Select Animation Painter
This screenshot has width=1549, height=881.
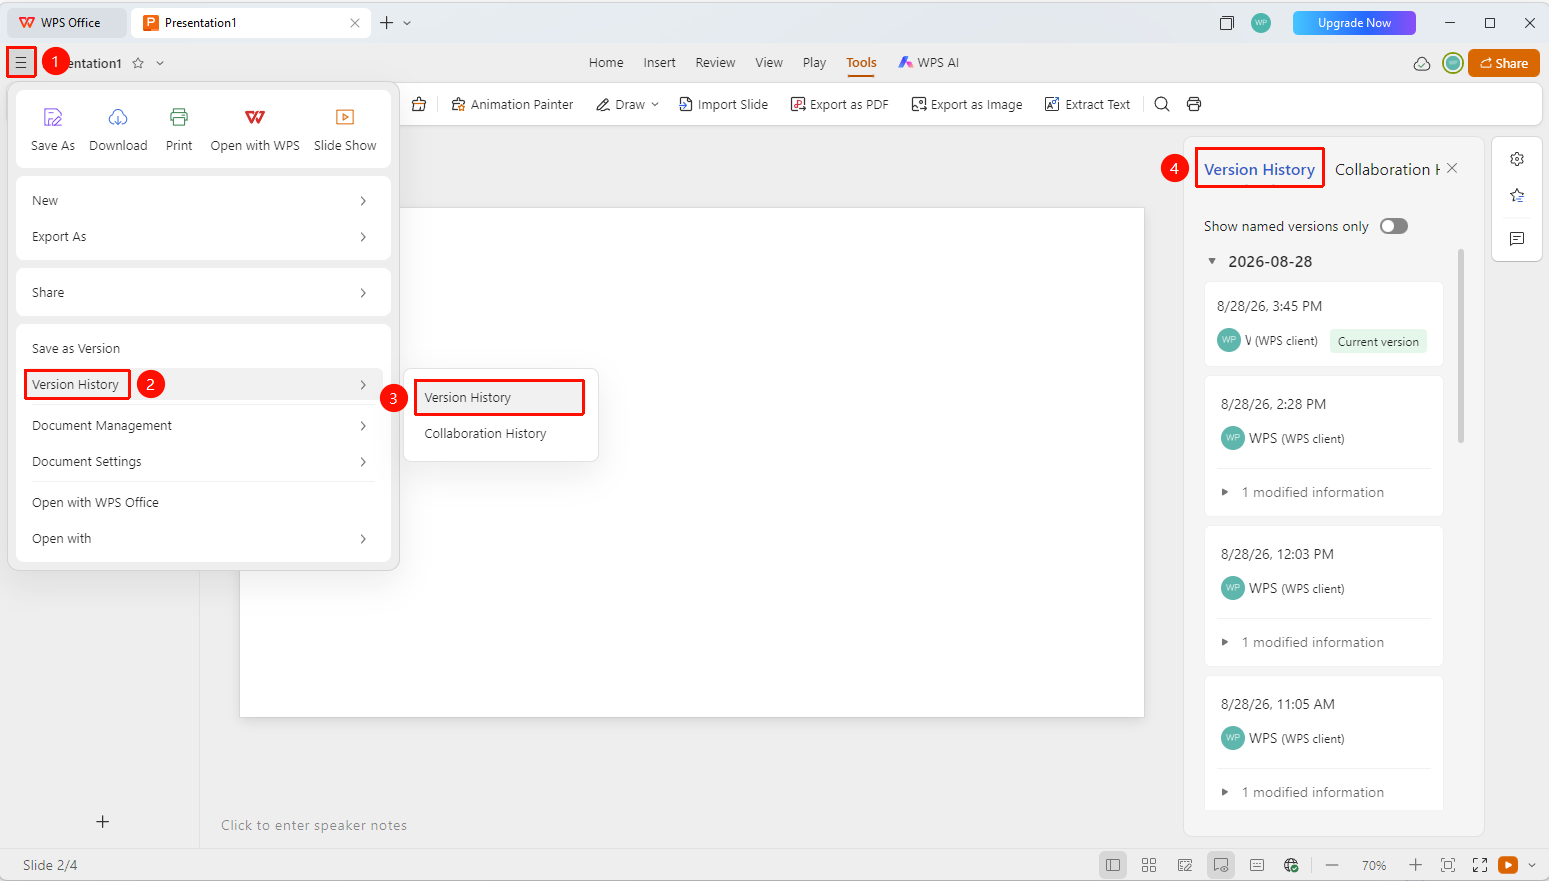512,104
